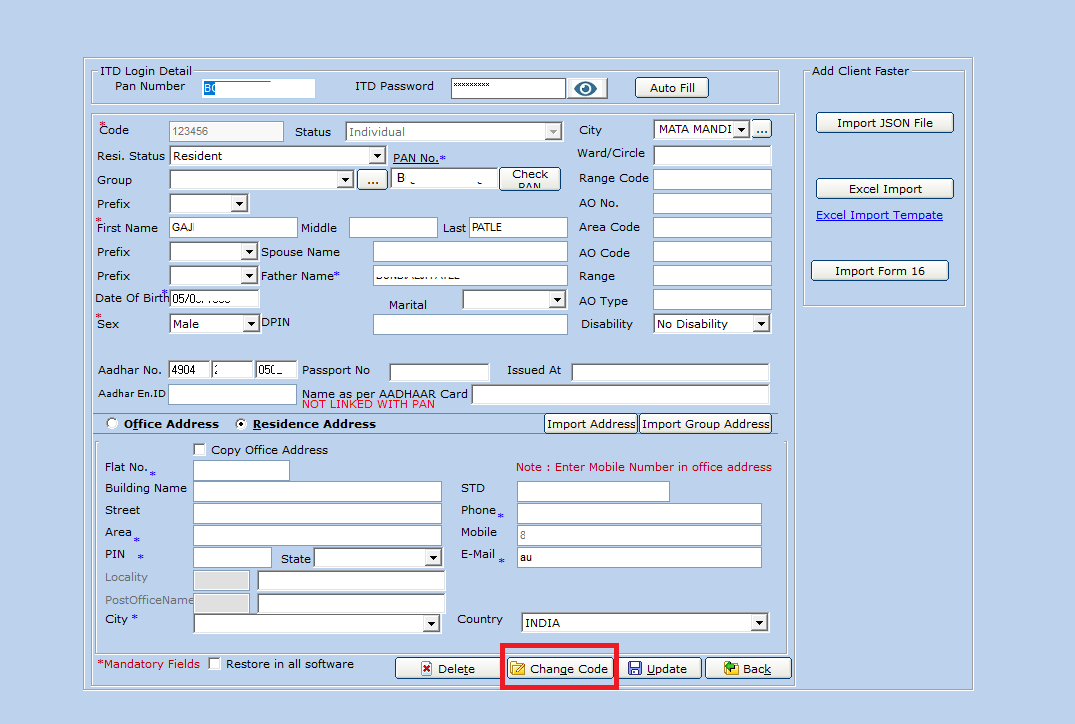1075x724 pixels.
Task: Click the Area Code field
Action: (712, 228)
